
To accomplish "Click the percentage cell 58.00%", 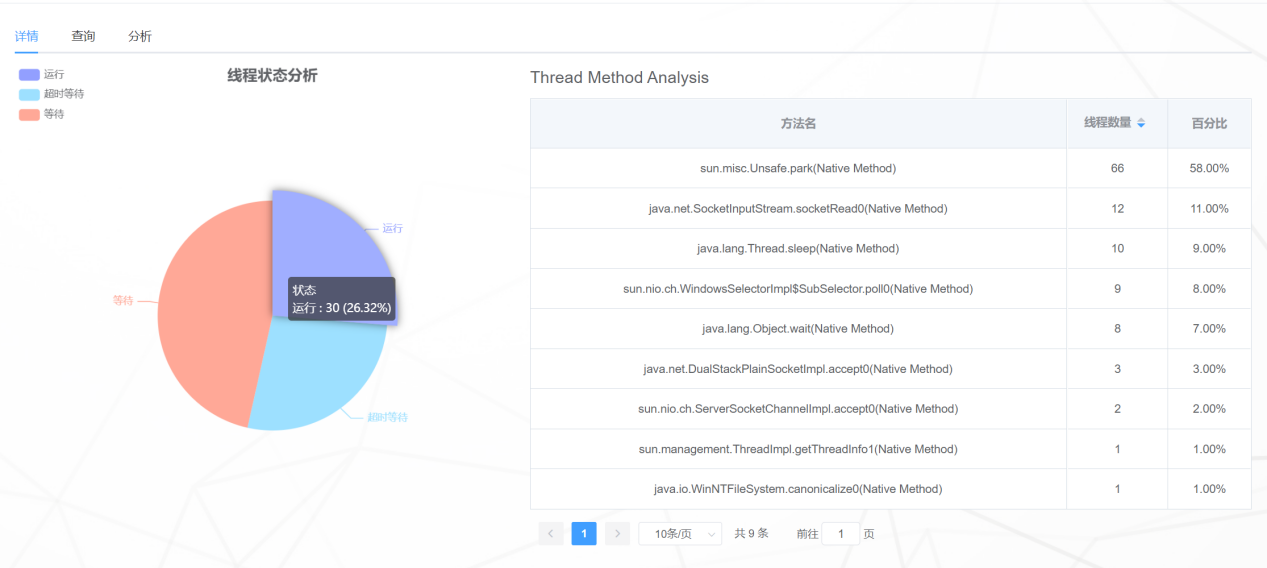I will point(1209,168).
